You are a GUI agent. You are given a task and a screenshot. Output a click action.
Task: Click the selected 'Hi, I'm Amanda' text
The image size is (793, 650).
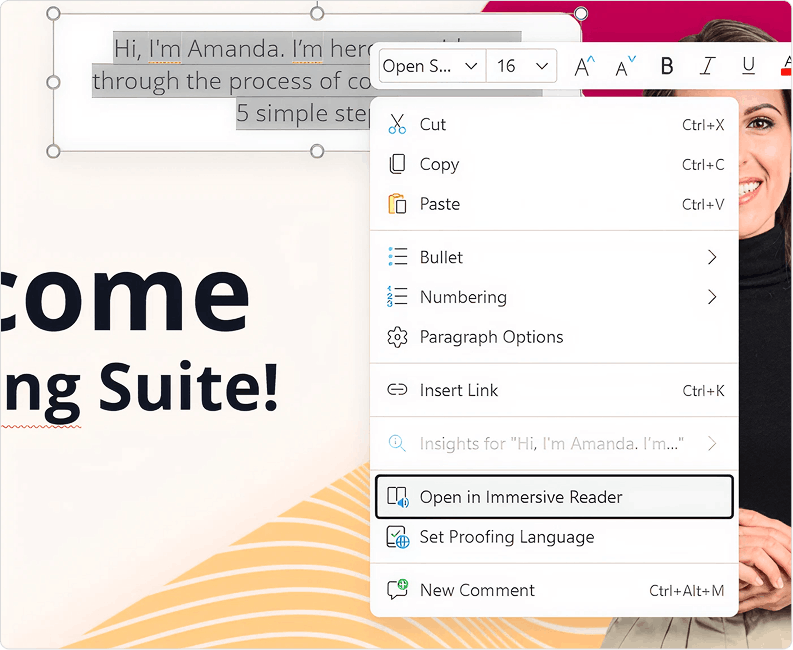196,49
